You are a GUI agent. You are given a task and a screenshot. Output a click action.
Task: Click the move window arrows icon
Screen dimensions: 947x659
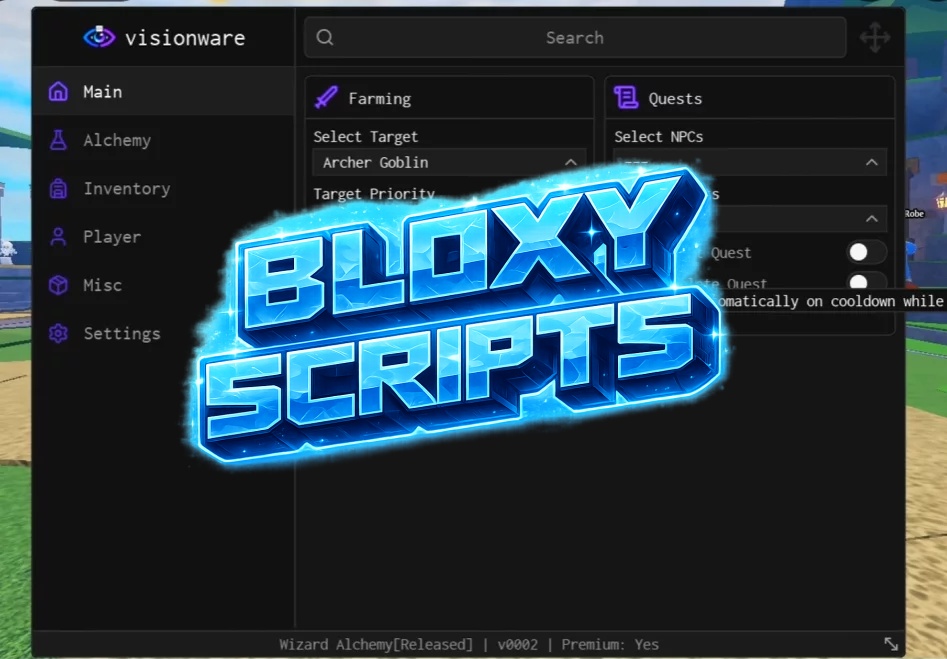[875, 37]
